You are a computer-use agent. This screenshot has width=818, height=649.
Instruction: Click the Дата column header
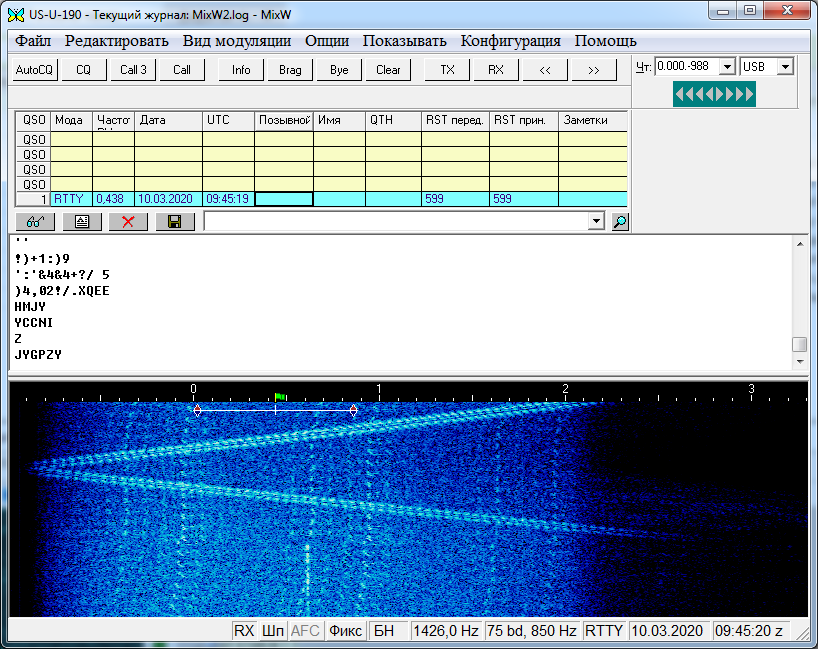point(169,121)
